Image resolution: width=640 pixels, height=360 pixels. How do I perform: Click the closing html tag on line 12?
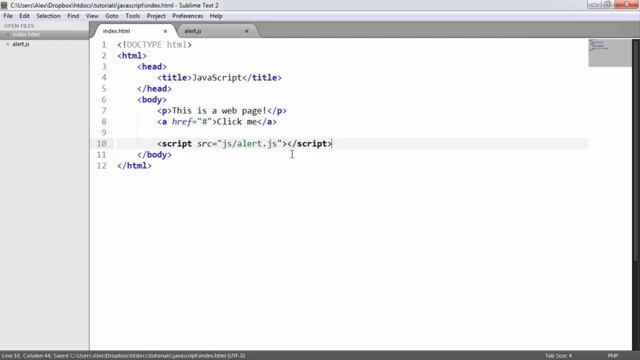pos(134,166)
